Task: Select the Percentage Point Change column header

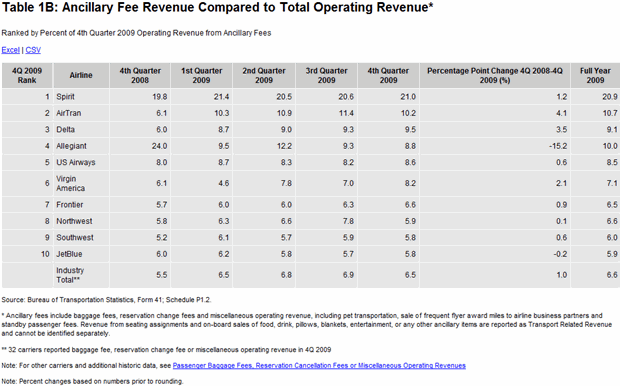Action: pos(495,76)
